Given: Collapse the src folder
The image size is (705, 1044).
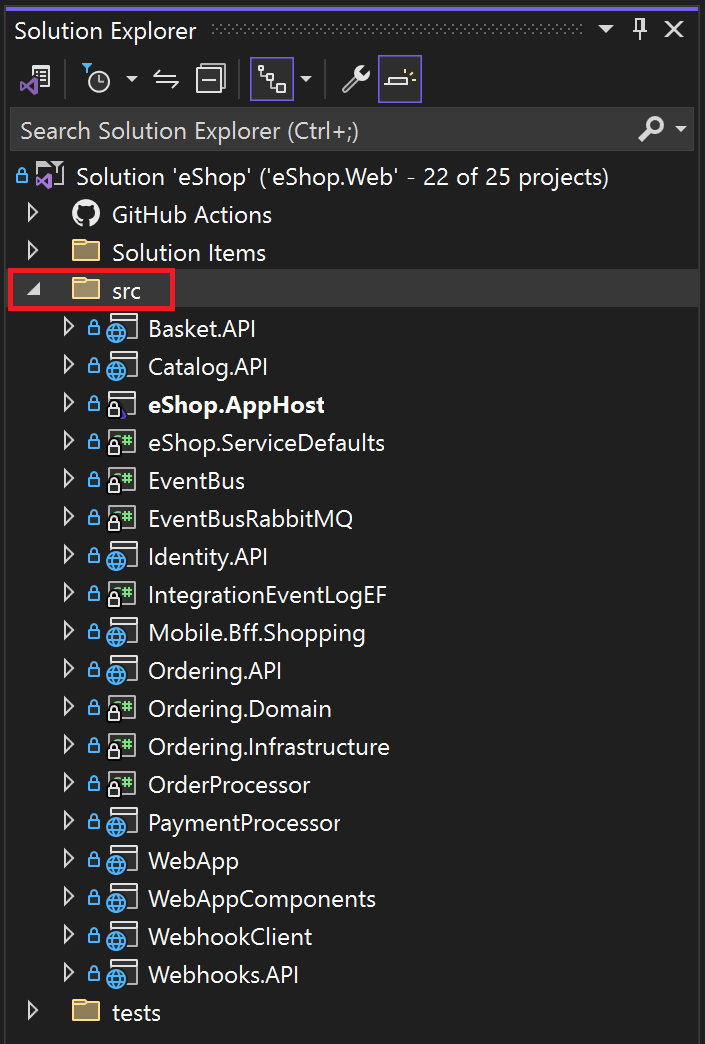Looking at the screenshot, I should (33, 289).
